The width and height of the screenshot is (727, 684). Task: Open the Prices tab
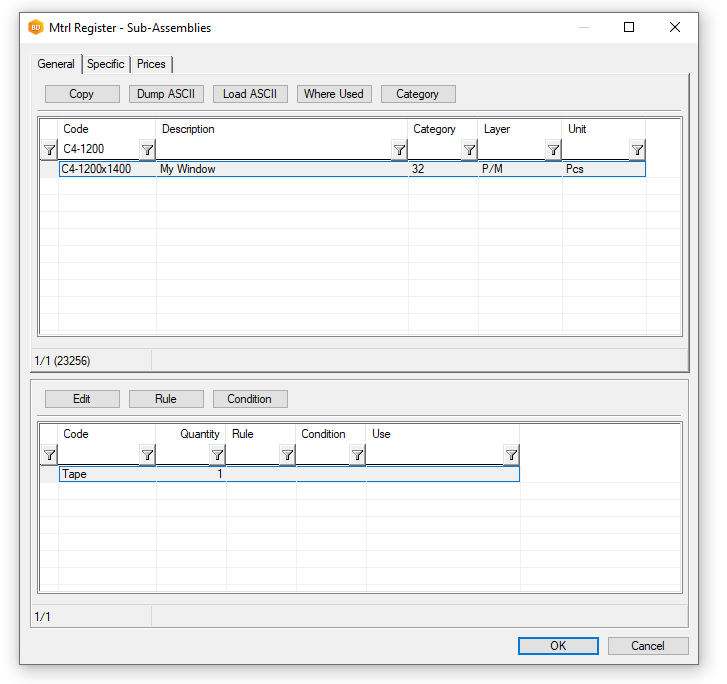click(x=151, y=64)
